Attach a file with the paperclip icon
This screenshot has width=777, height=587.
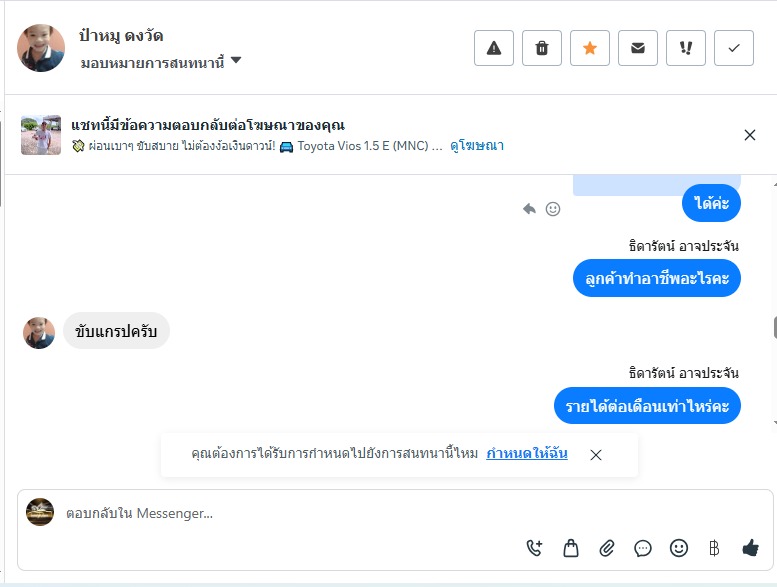tap(606, 548)
